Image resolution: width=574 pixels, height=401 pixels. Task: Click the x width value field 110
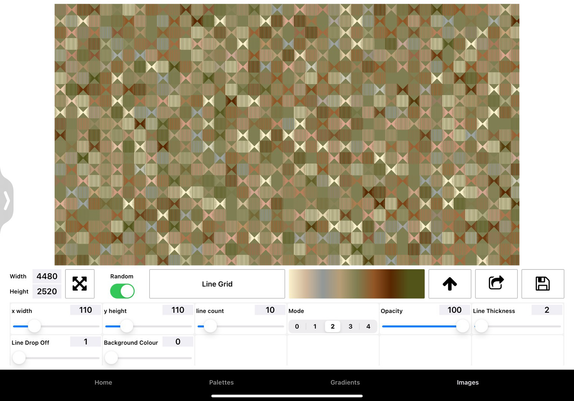[x=85, y=310]
